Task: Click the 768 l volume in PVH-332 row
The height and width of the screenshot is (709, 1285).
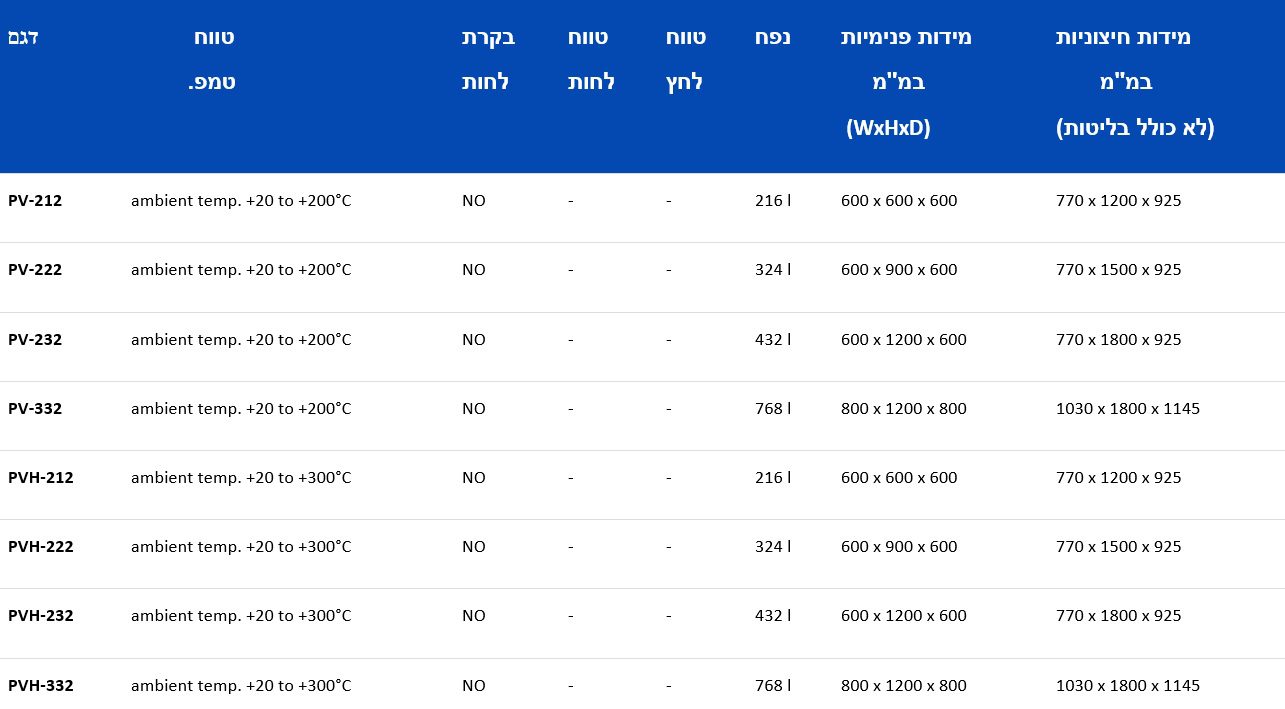Action: point(772,686)
